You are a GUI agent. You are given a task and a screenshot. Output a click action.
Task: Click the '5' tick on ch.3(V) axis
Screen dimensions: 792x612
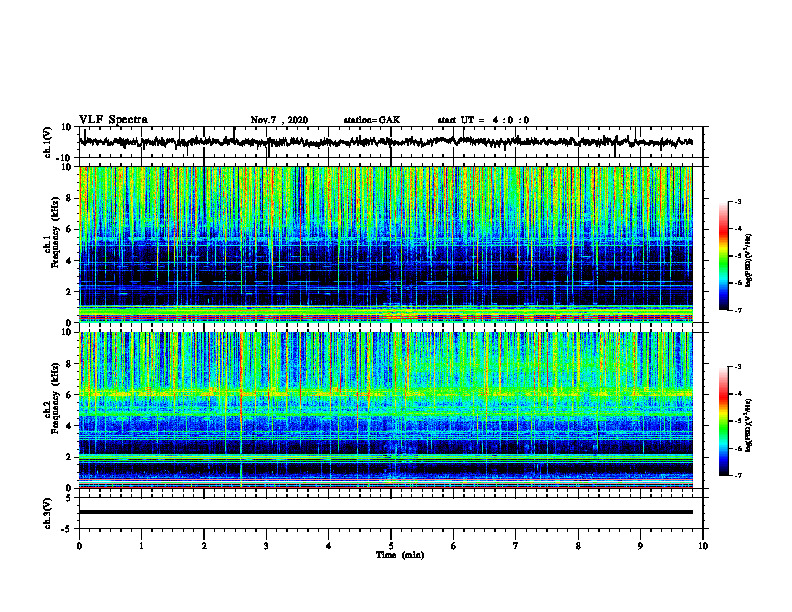(70, 498)
